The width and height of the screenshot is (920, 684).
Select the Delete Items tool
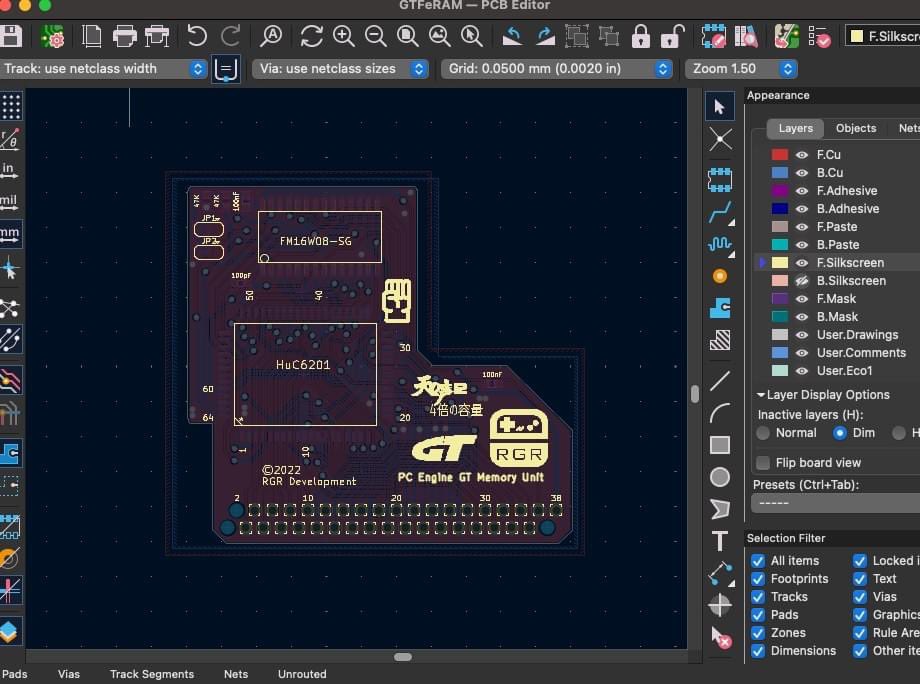tap(721, 638)
